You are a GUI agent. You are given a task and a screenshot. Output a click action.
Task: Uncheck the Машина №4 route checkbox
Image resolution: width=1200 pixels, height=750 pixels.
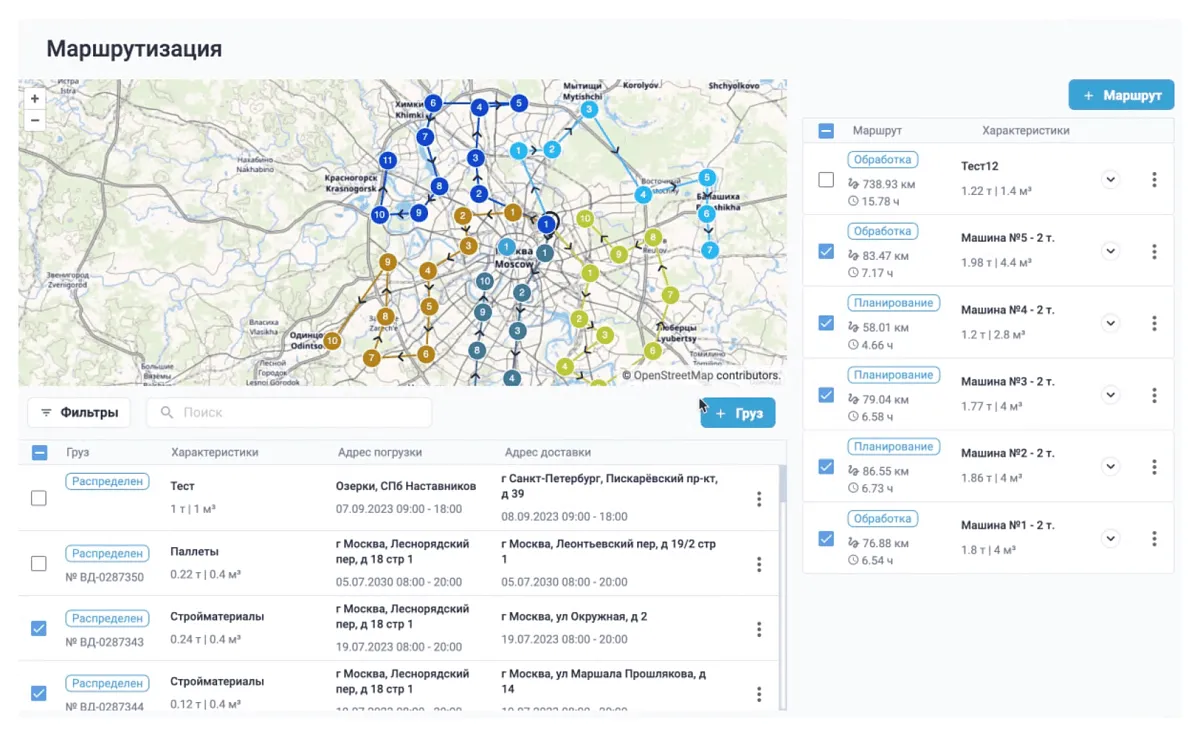click(x=826, y=323)
